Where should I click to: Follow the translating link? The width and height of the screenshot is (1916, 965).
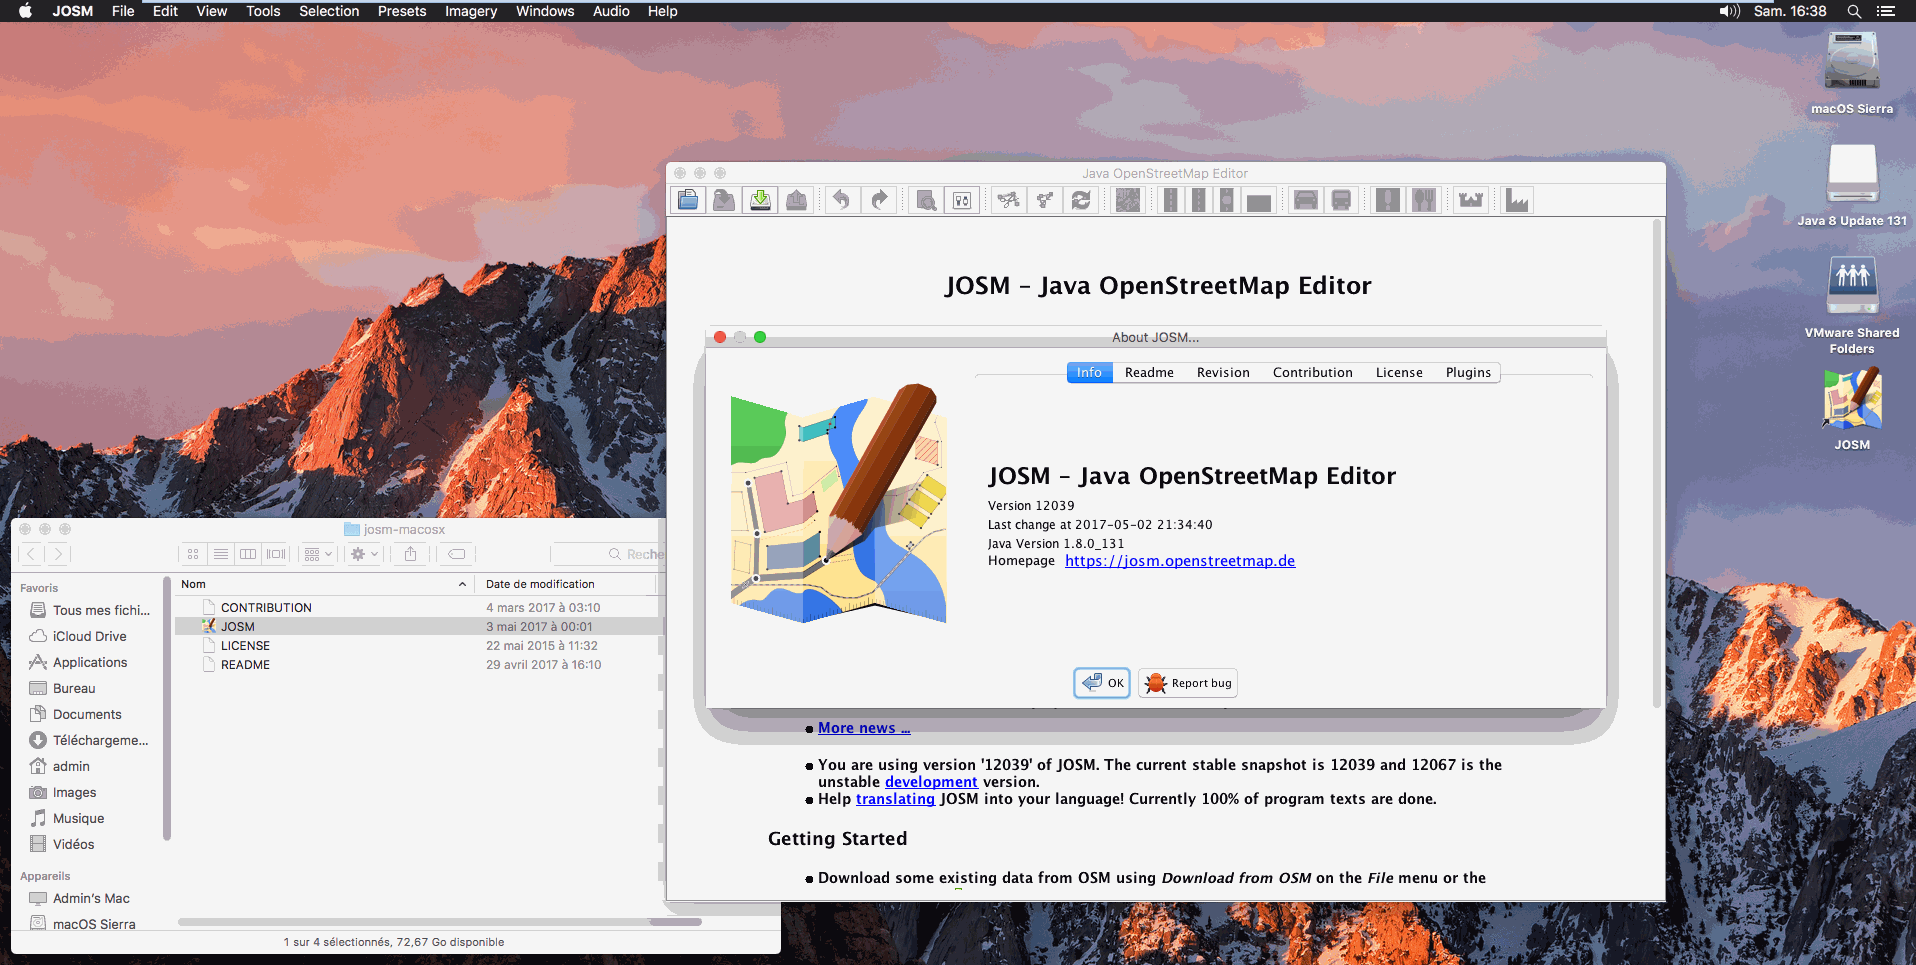pyautogui.click(x=895, y=799)
